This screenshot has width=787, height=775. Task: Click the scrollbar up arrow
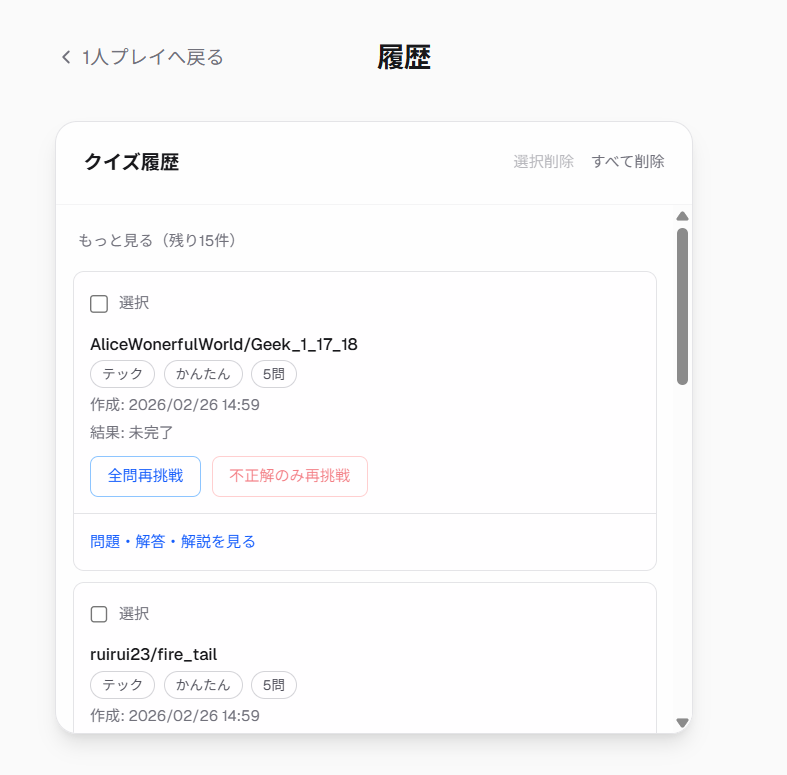682,216
